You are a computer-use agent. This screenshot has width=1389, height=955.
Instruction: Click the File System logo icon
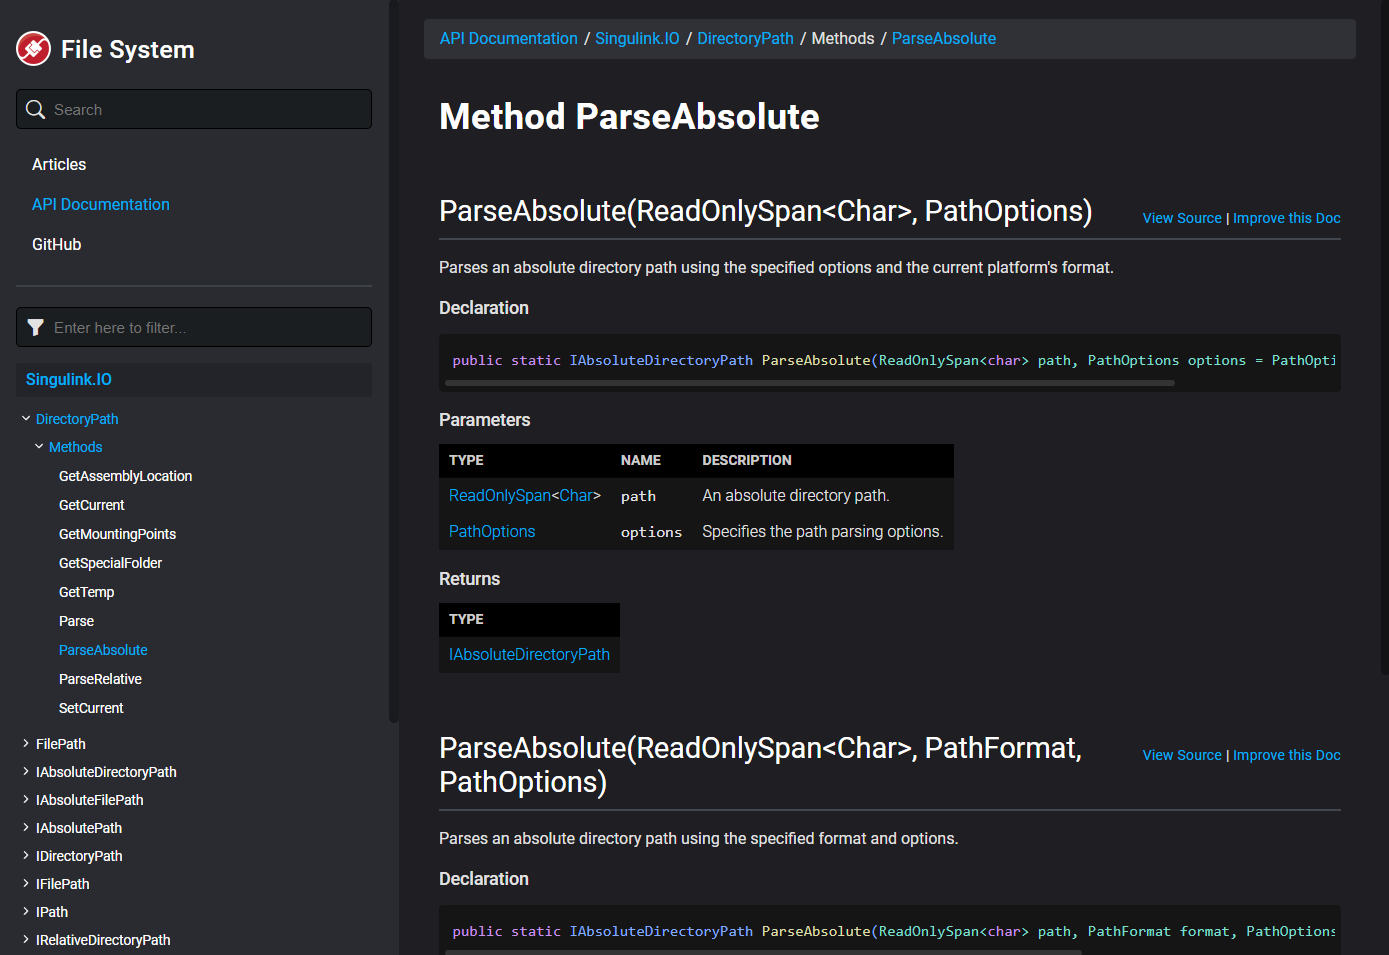coord(33,48)
